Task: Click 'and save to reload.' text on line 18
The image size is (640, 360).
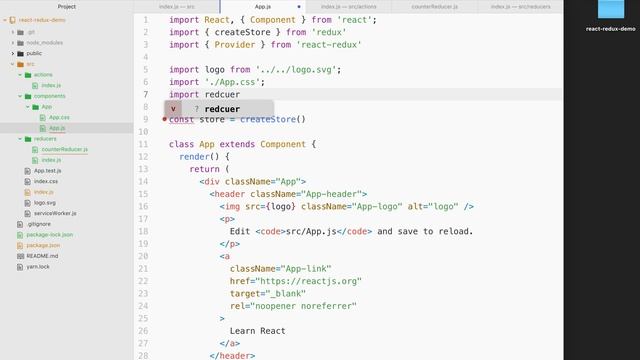Action: [425, 231]
